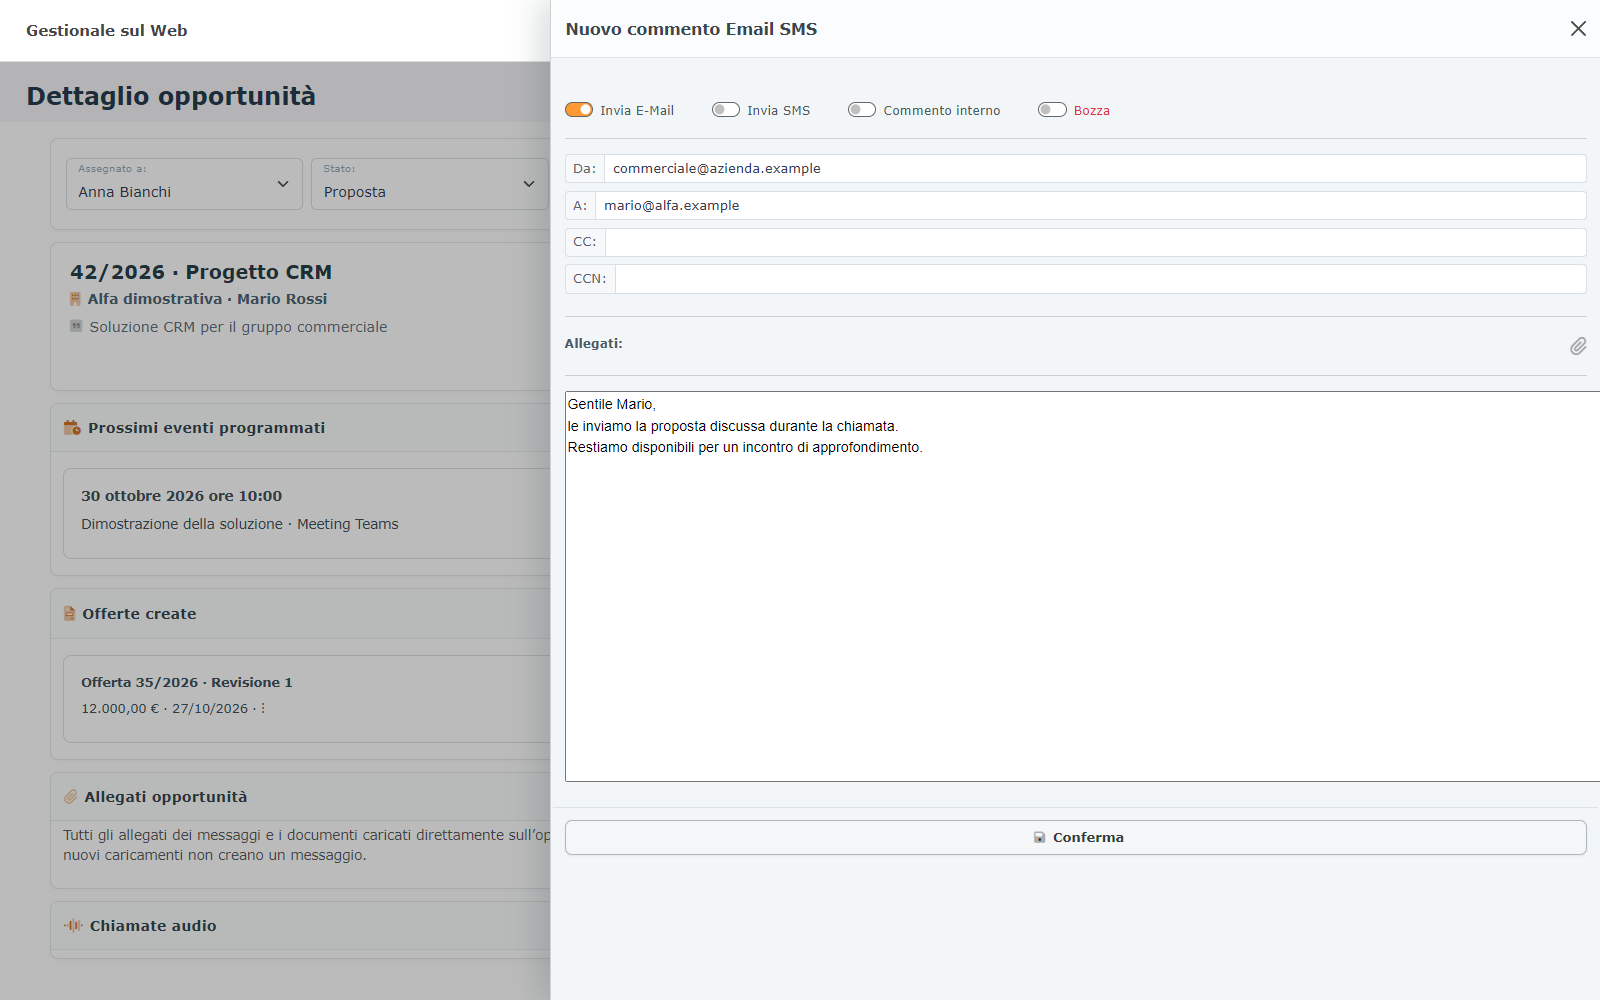
Task: Open the Stato dropdown showing Proposta
Action: click(x=430, y=184)
